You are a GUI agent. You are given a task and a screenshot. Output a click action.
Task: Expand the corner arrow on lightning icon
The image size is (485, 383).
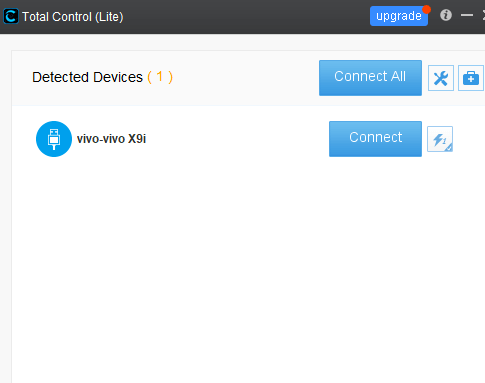point(449,148)
